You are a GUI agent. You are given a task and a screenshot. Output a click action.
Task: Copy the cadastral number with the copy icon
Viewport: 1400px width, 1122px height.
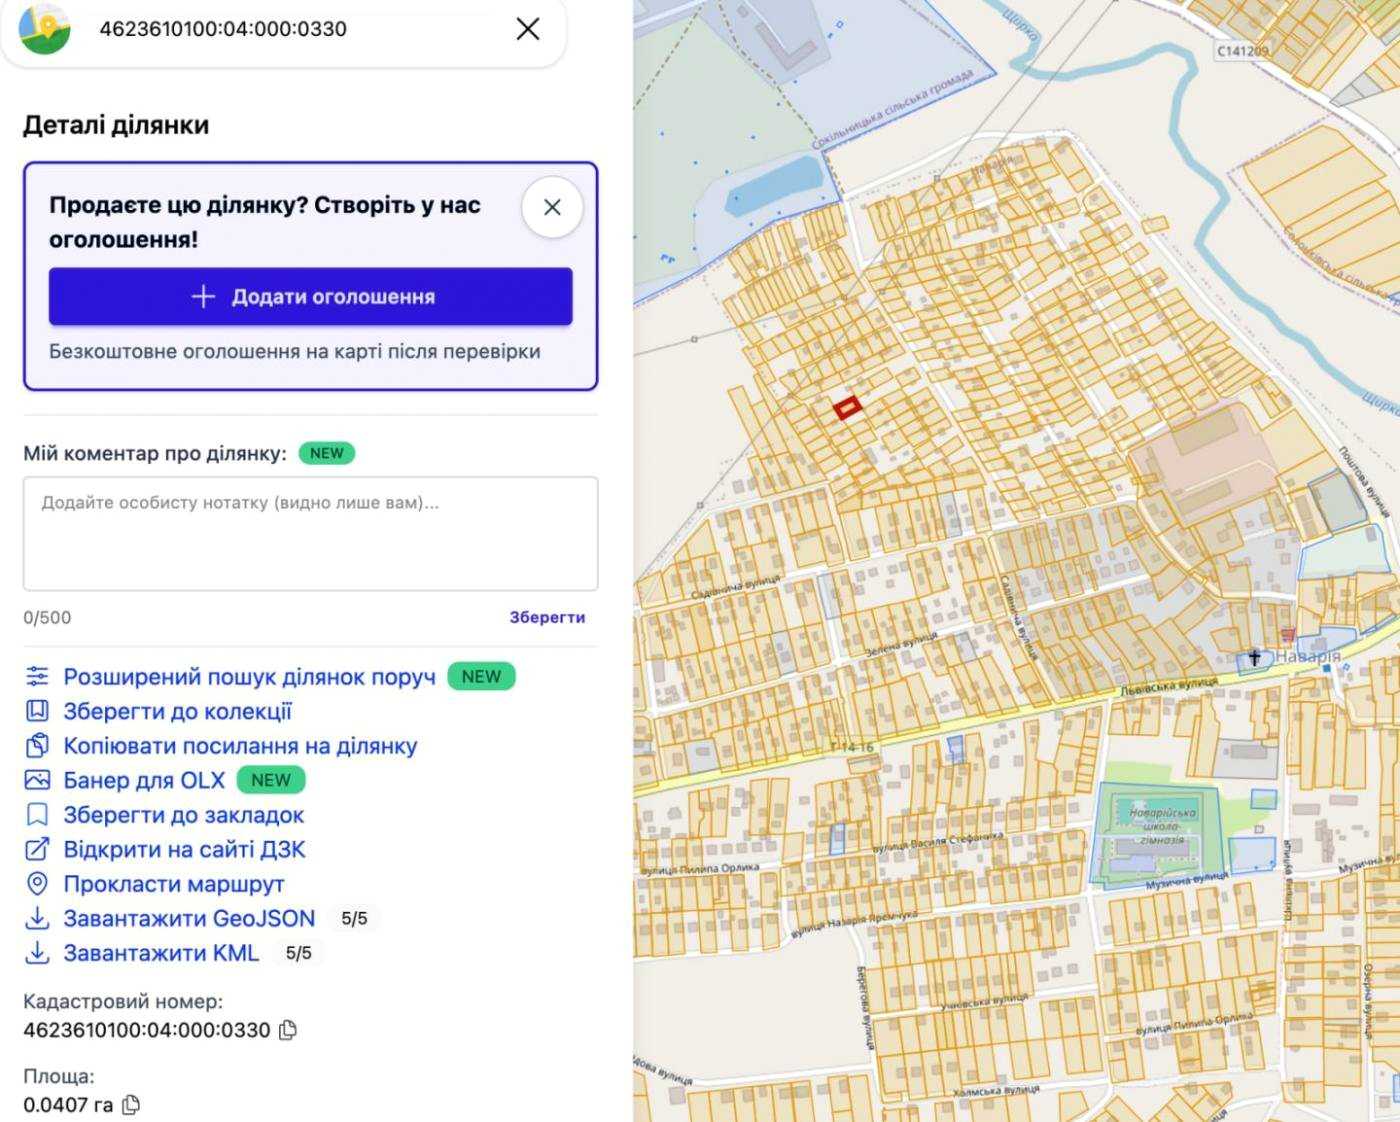[288, 1030]
